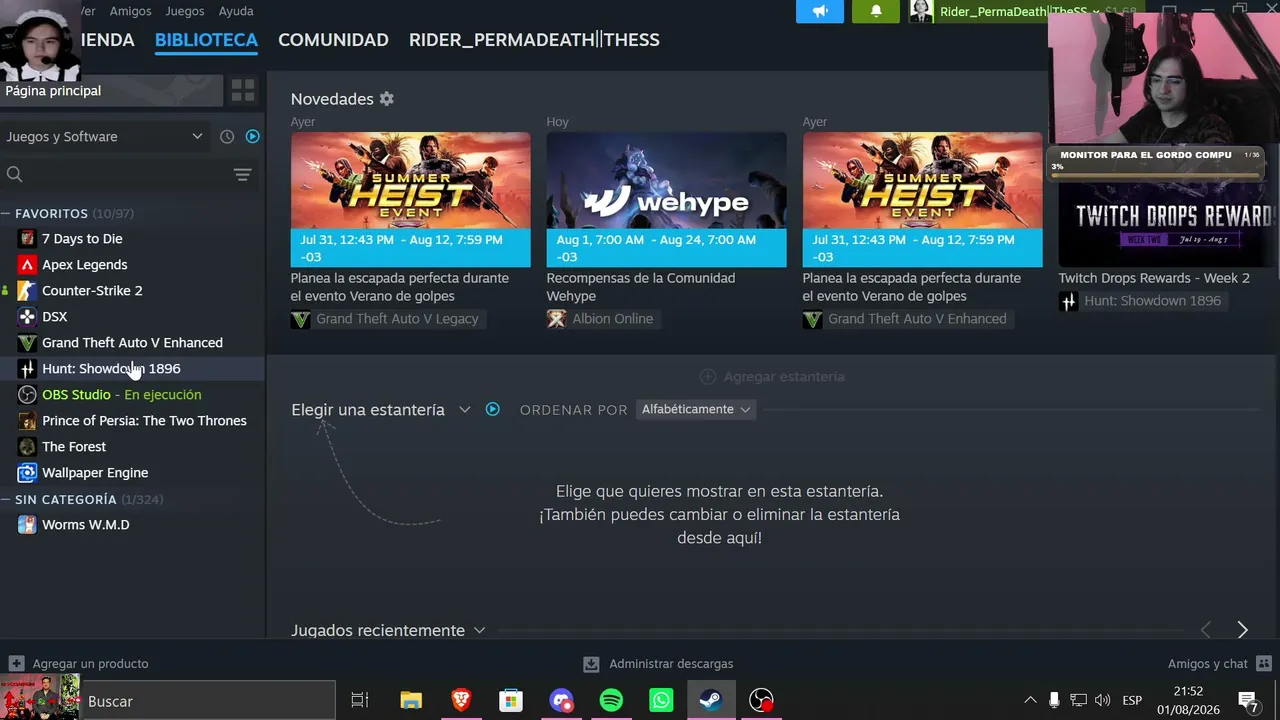
Task: Open the Novedades settings gear
Action: [387, 99]
